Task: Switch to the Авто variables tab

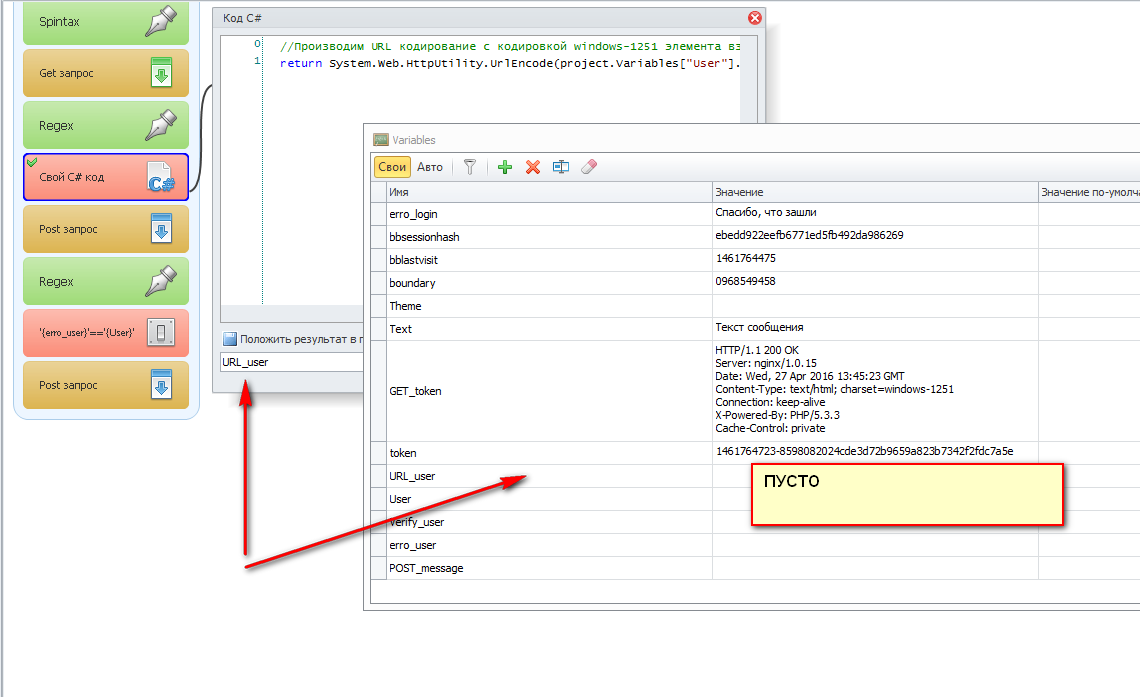Action: coord(430,167)
